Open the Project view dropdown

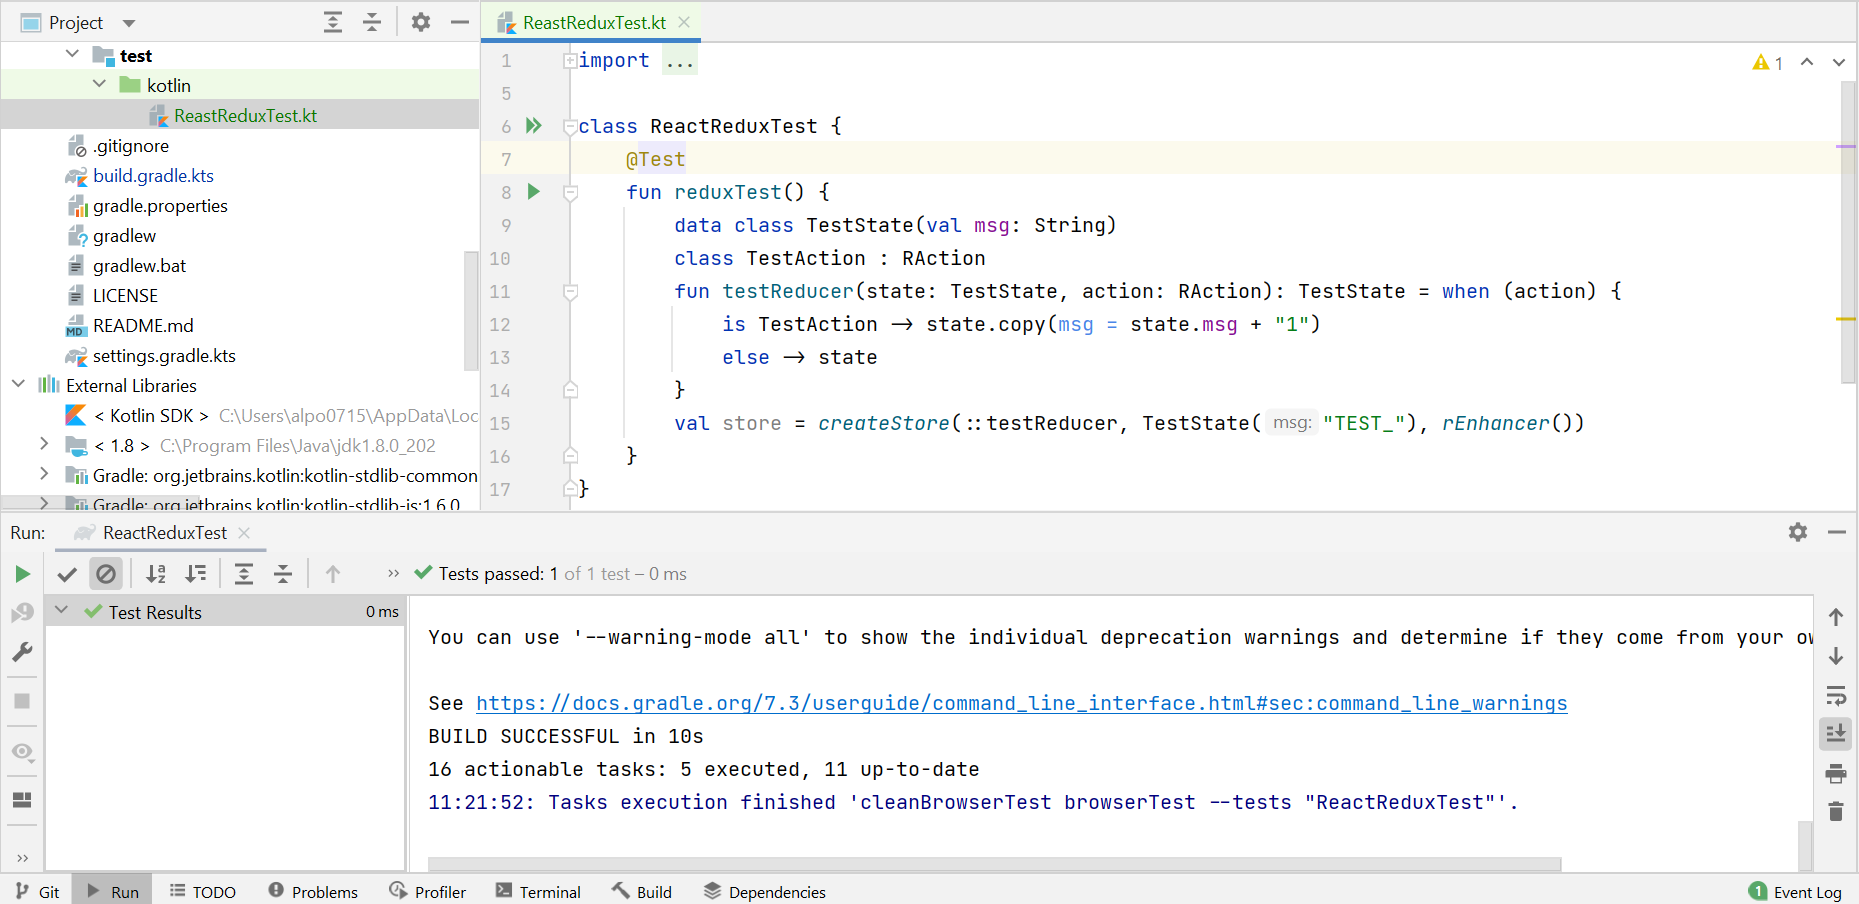click(128, 23)
